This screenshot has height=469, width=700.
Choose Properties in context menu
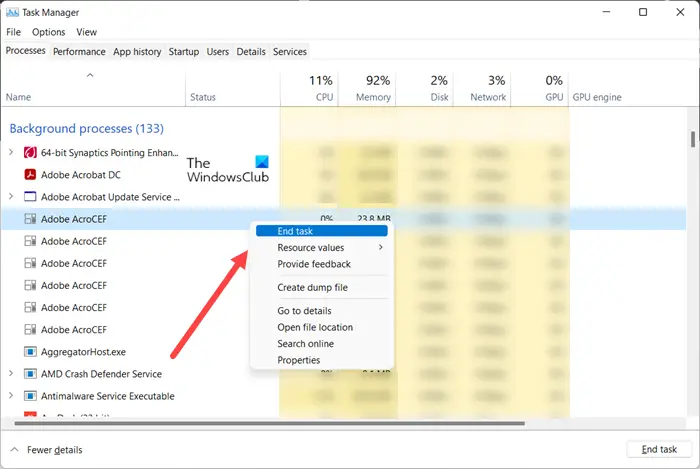point(321,360)
